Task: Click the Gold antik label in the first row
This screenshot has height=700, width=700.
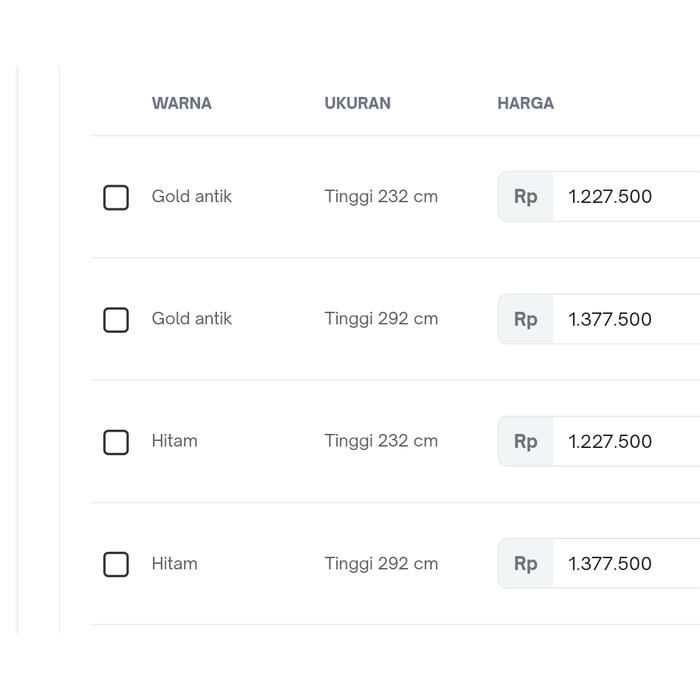Action: click(x=192, y=197)
